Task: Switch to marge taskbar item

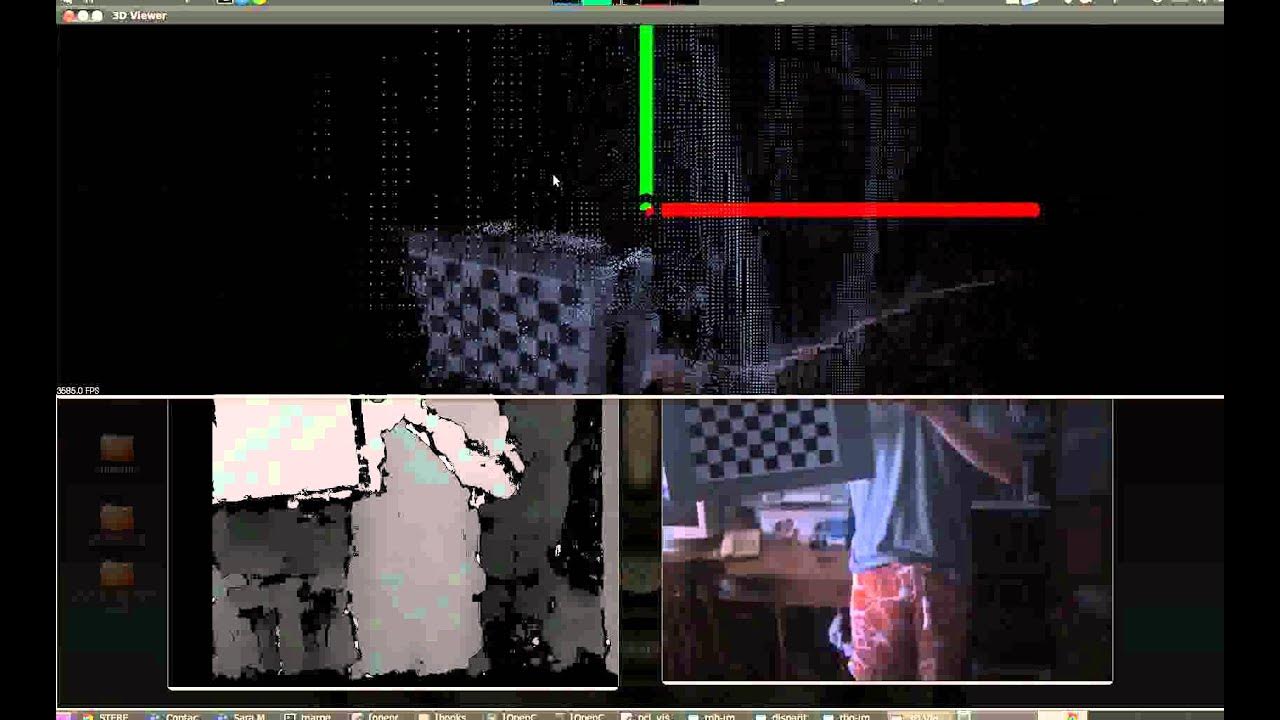Action: coord(310,715)
